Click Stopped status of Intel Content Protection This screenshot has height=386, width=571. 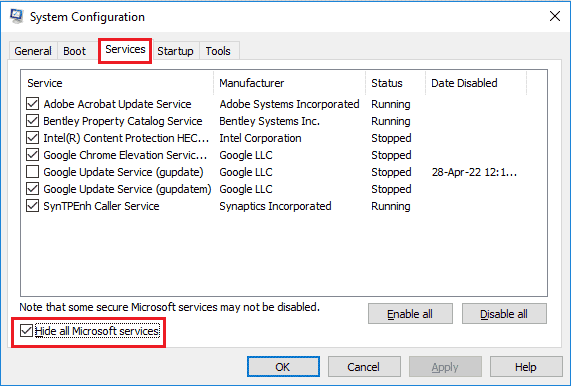(391, 138)
